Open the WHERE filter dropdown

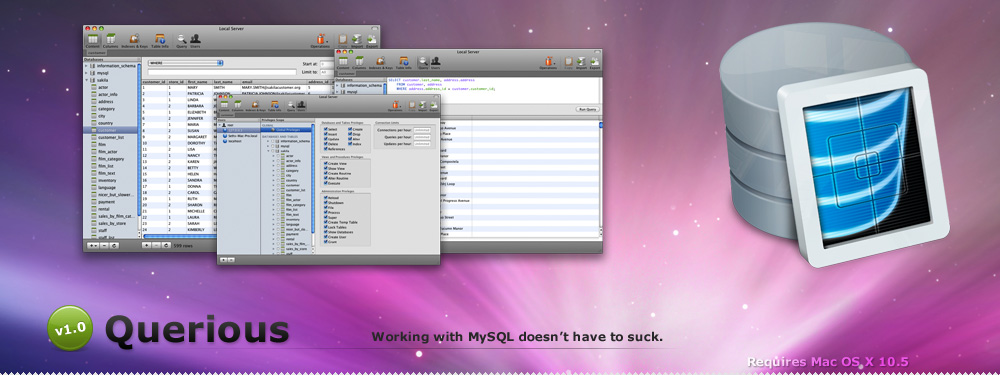pos(185,63)
